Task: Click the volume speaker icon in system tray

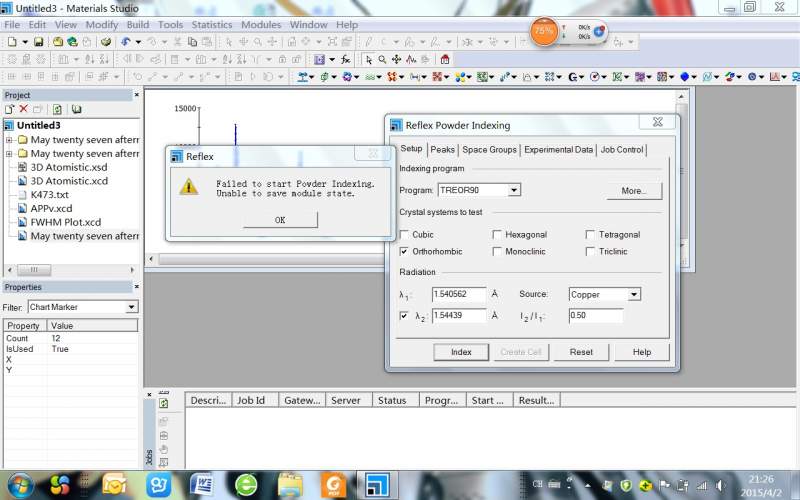Action: pos(719,485)
